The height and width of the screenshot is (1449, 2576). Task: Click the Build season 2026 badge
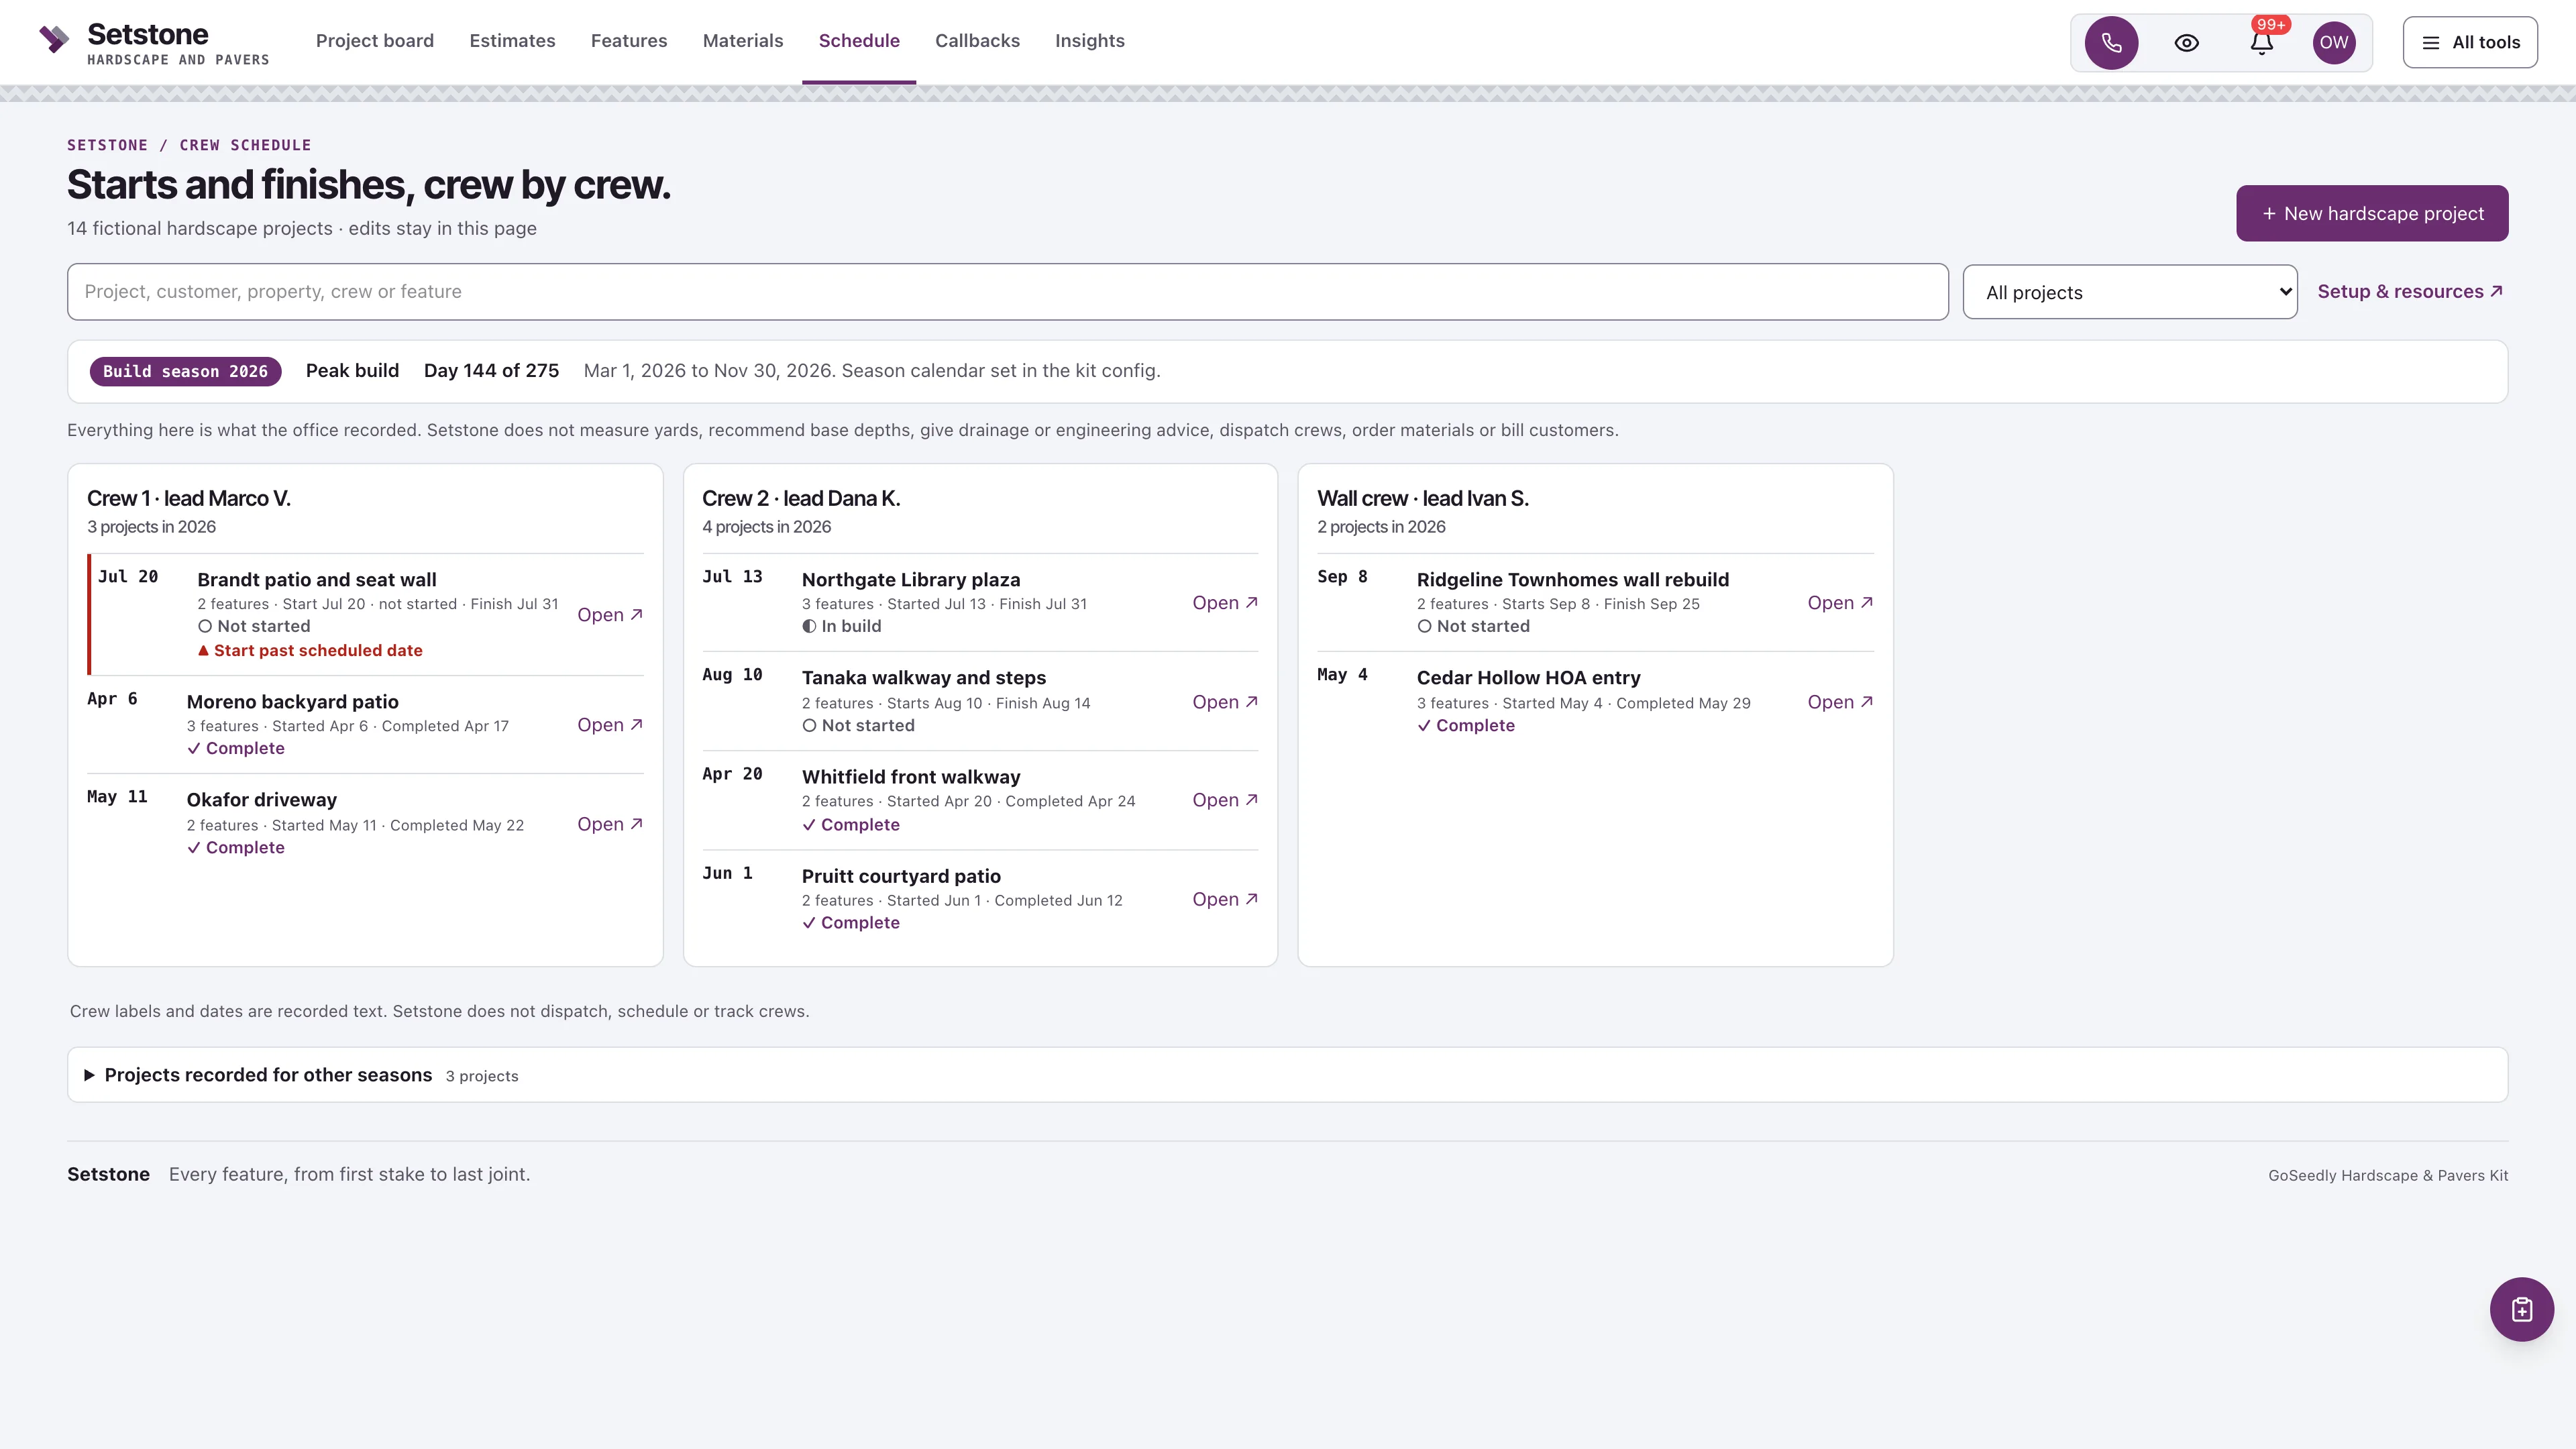pyautogui.click(x=185, y=371)
